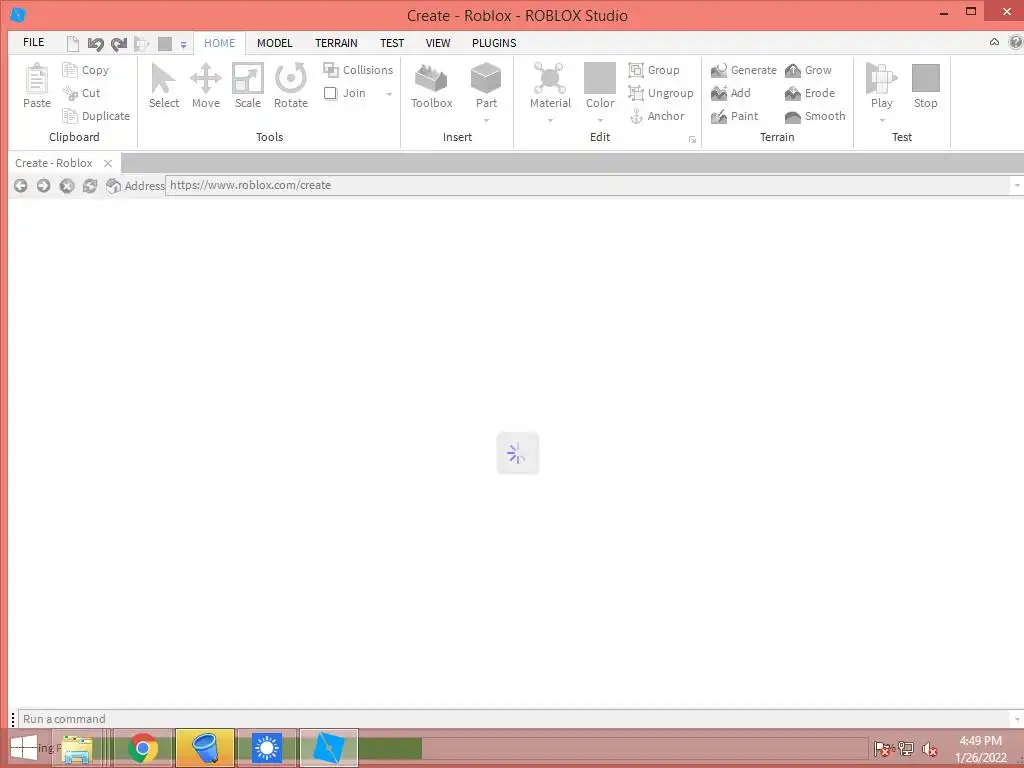
Task: Choose the Scale tool
Action: (x=248, y=86)
